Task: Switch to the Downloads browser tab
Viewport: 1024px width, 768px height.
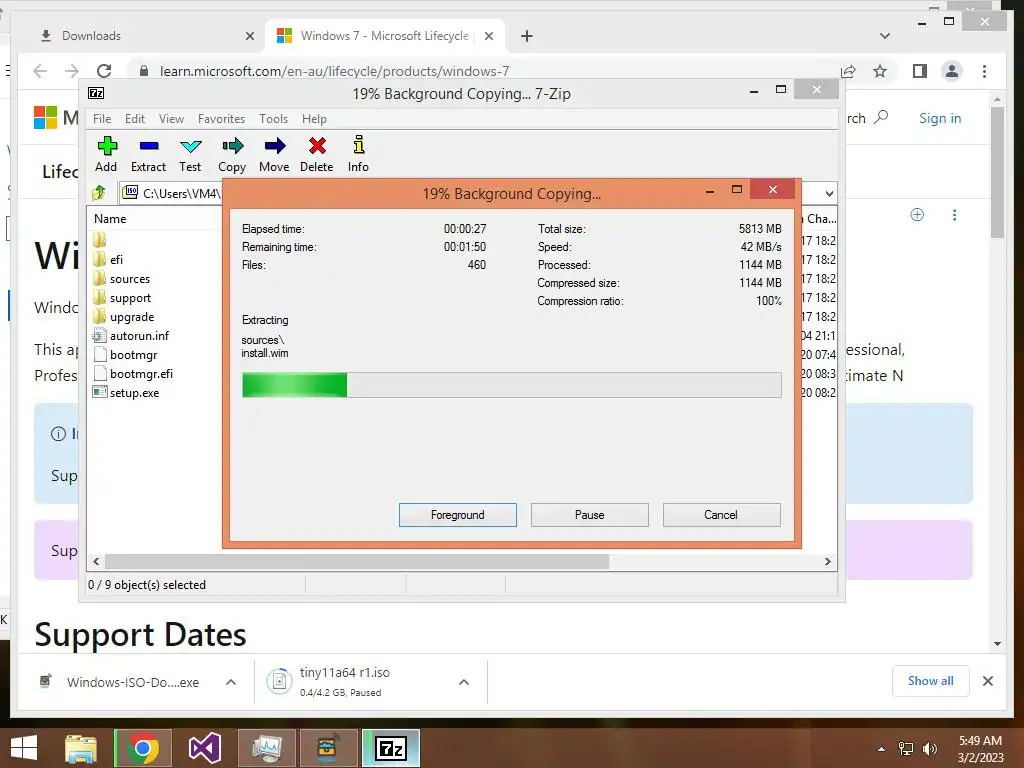Action: 138,36
